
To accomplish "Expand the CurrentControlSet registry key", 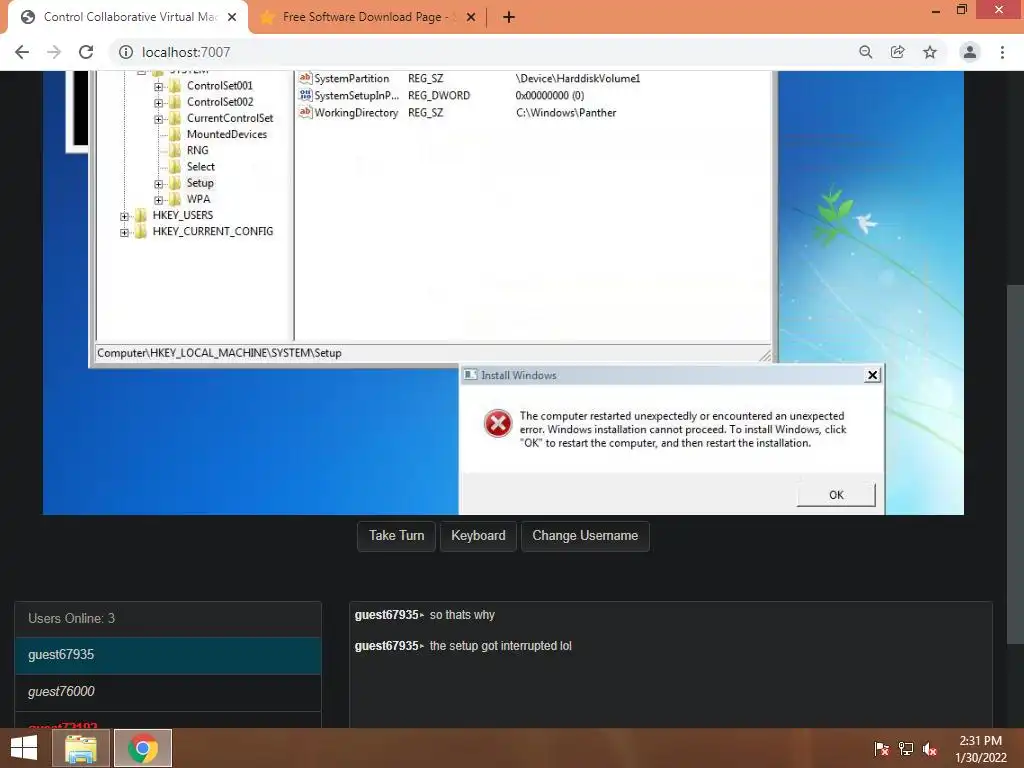I will pos(159,120).
